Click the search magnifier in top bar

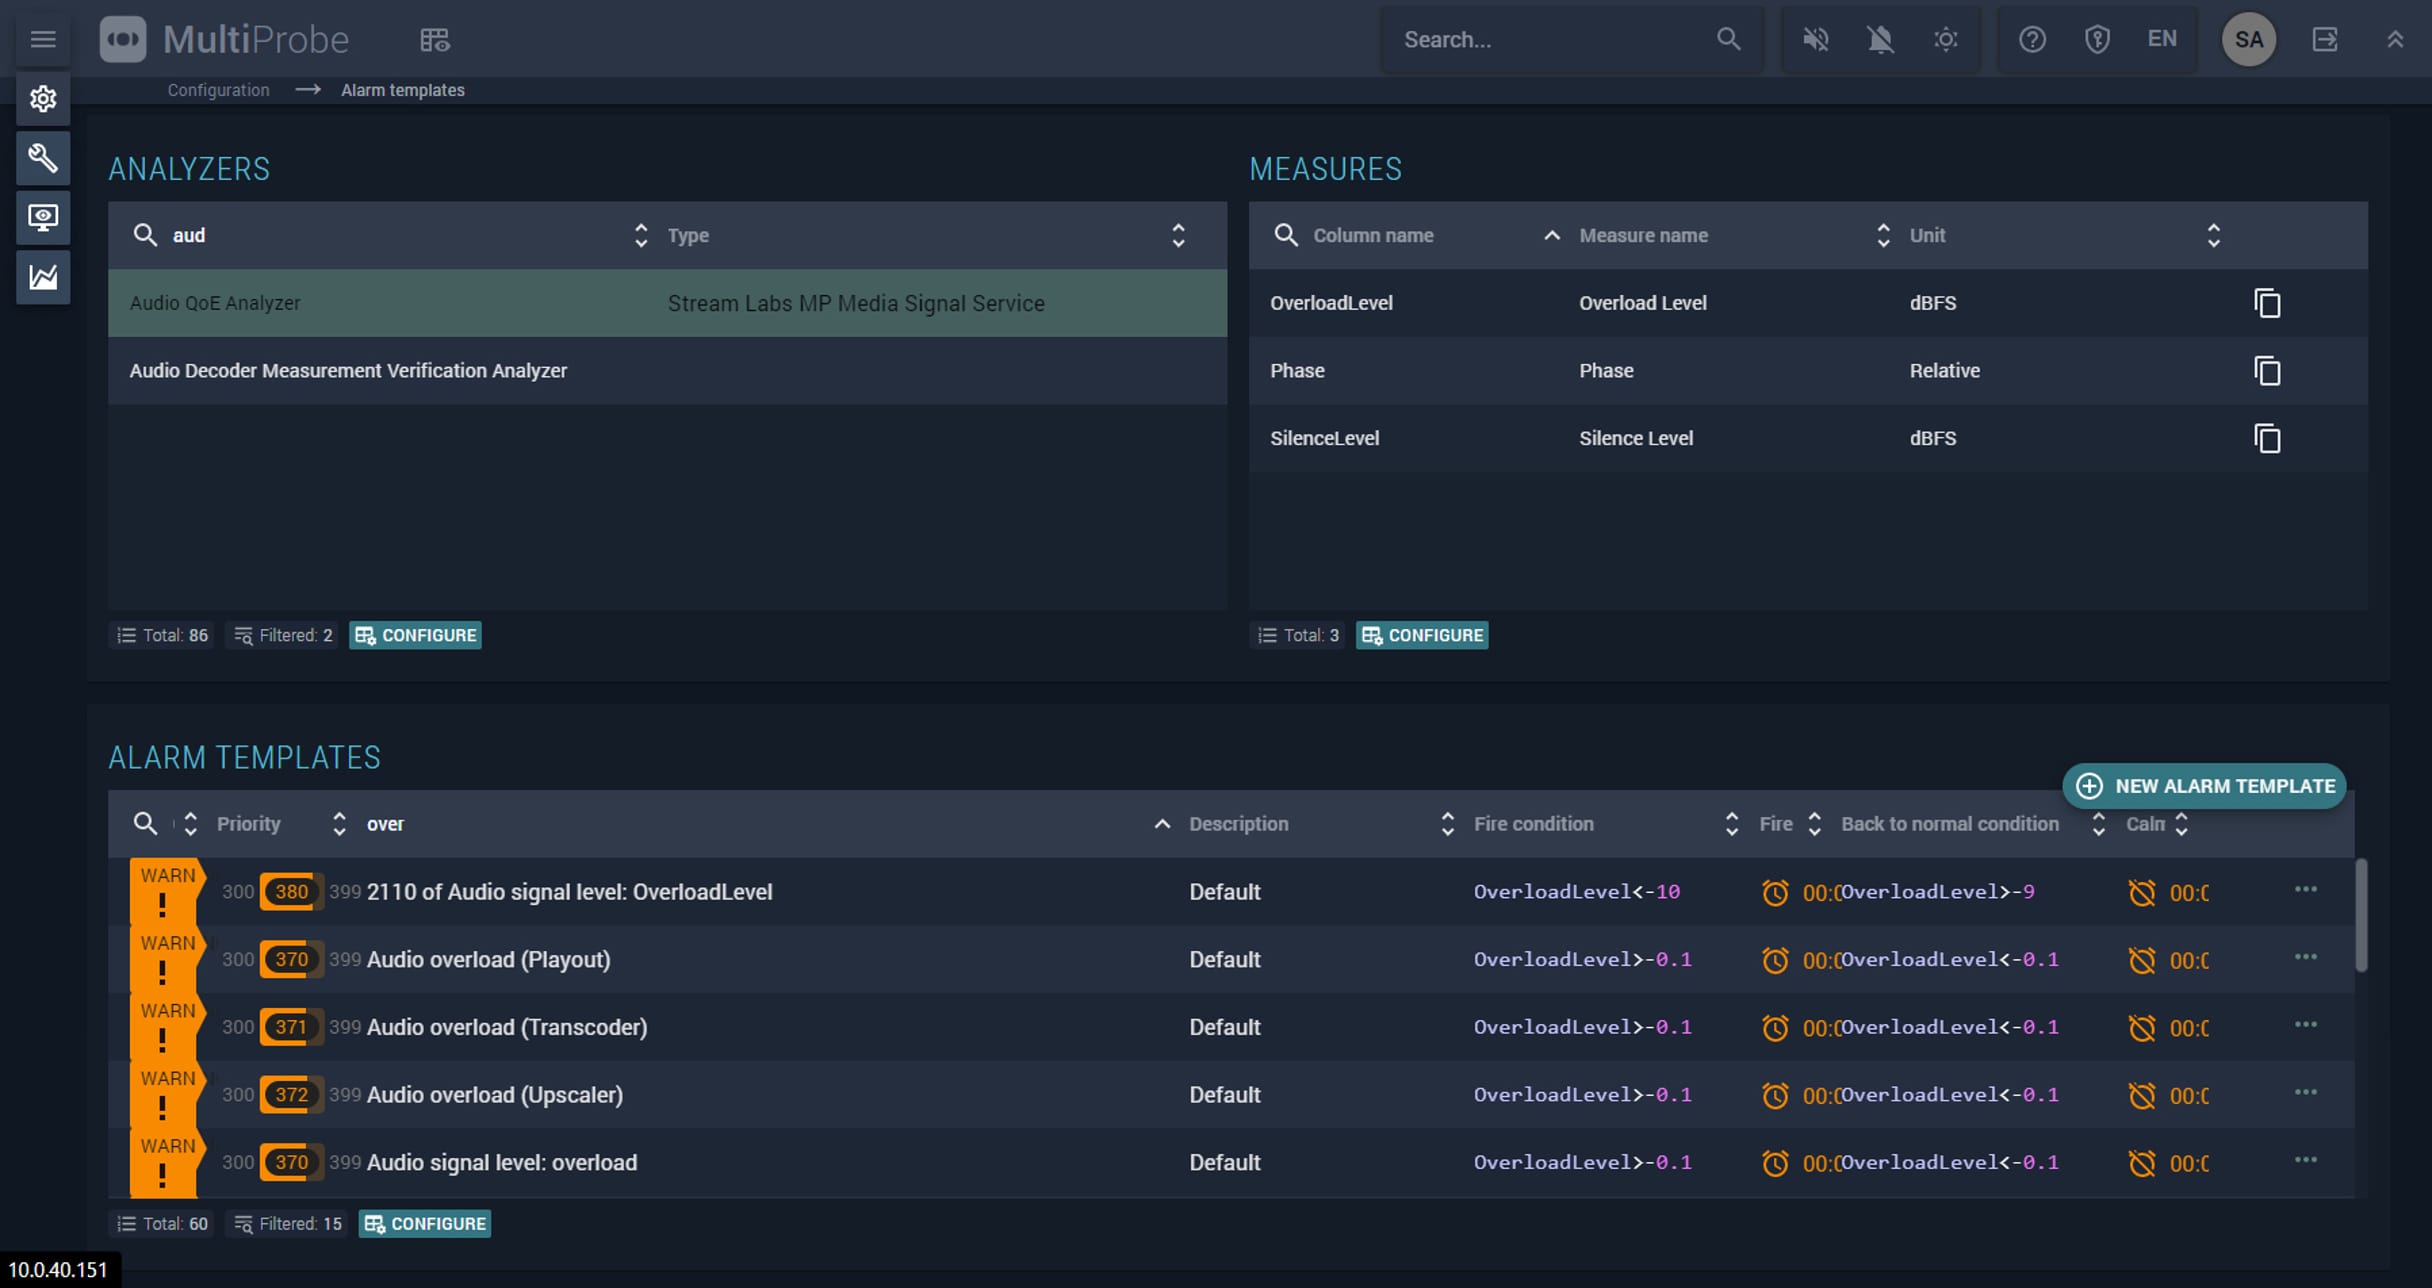coord(1728,39)
